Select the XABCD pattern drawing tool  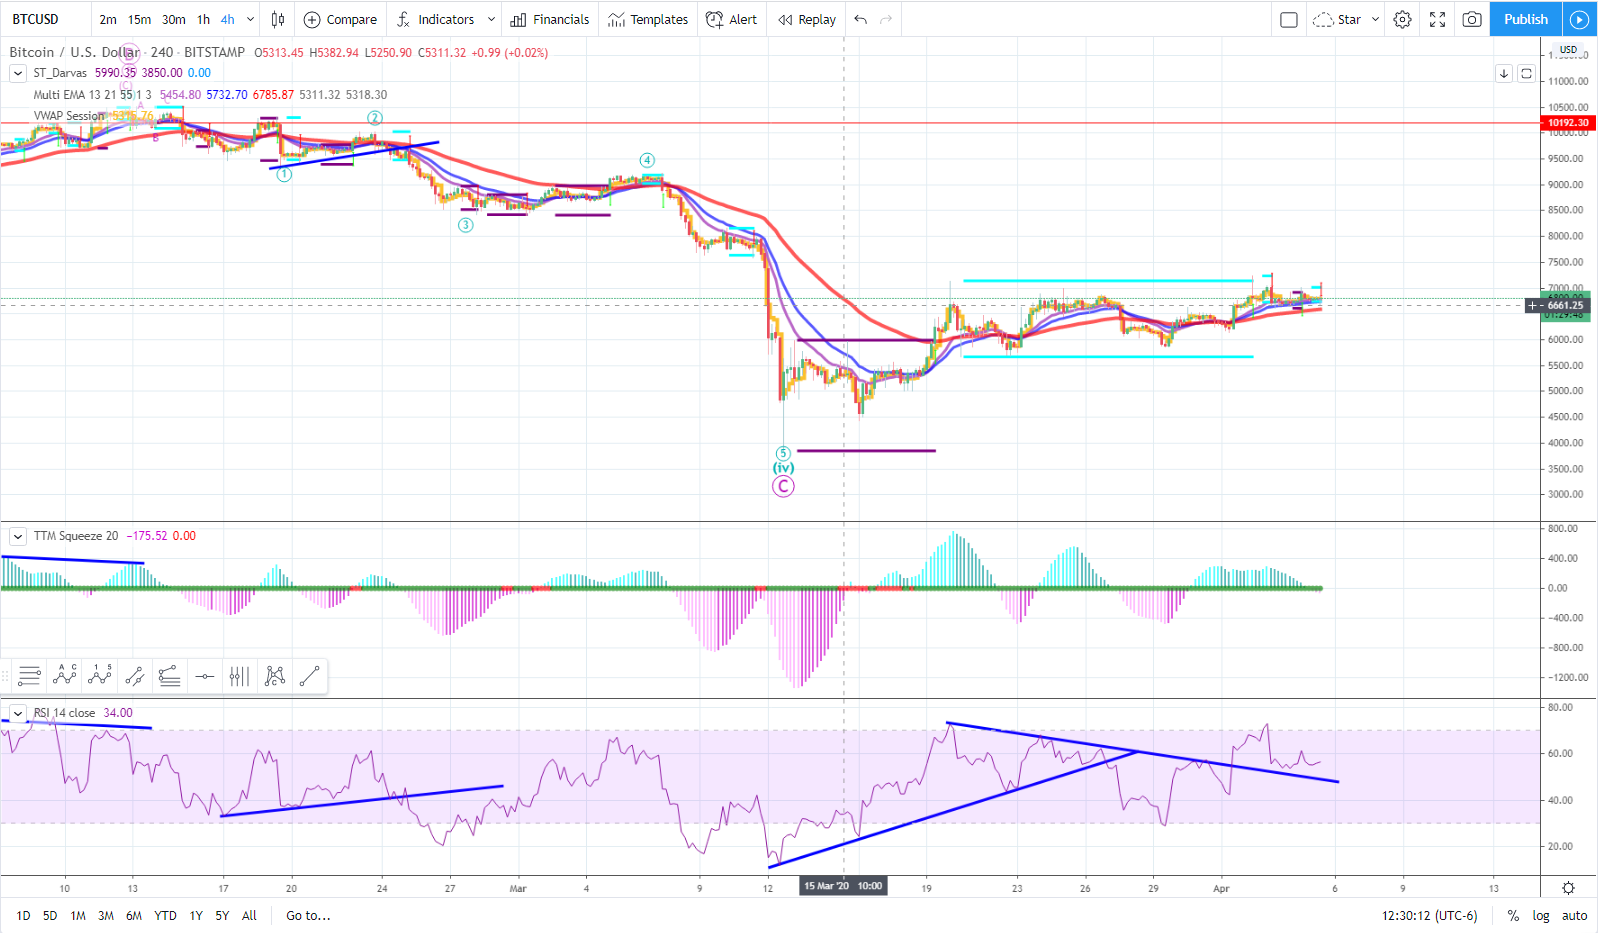click(x=275, y=677)
